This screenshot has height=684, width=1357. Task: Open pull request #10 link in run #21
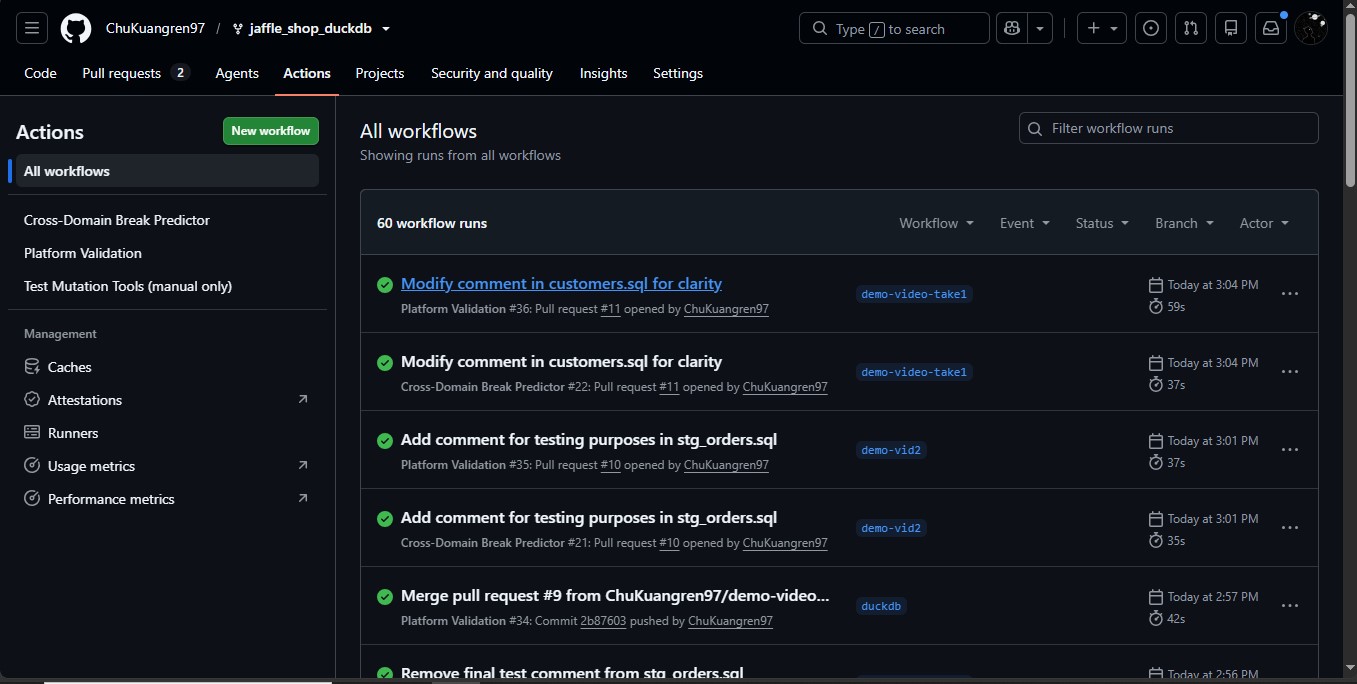[x=669, y=543]
